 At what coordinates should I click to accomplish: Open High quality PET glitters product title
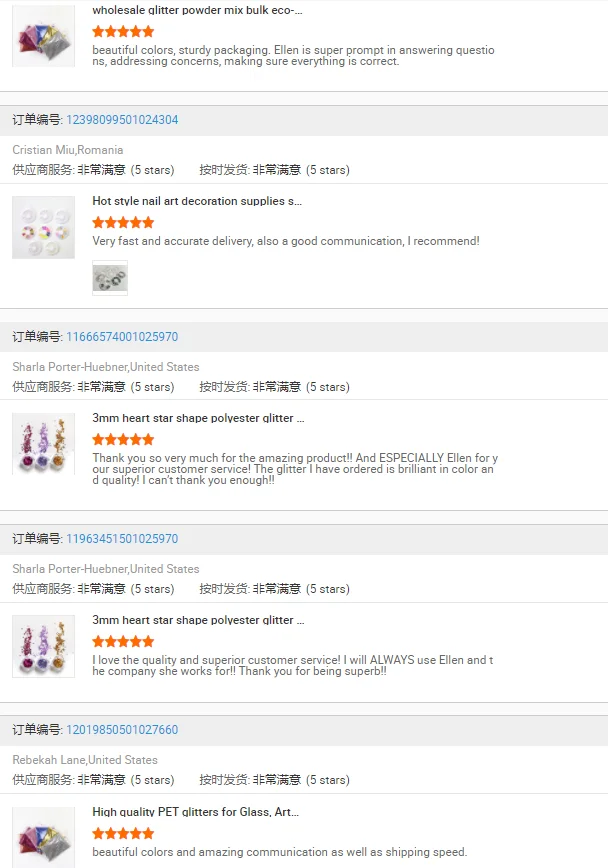(195, 812)
